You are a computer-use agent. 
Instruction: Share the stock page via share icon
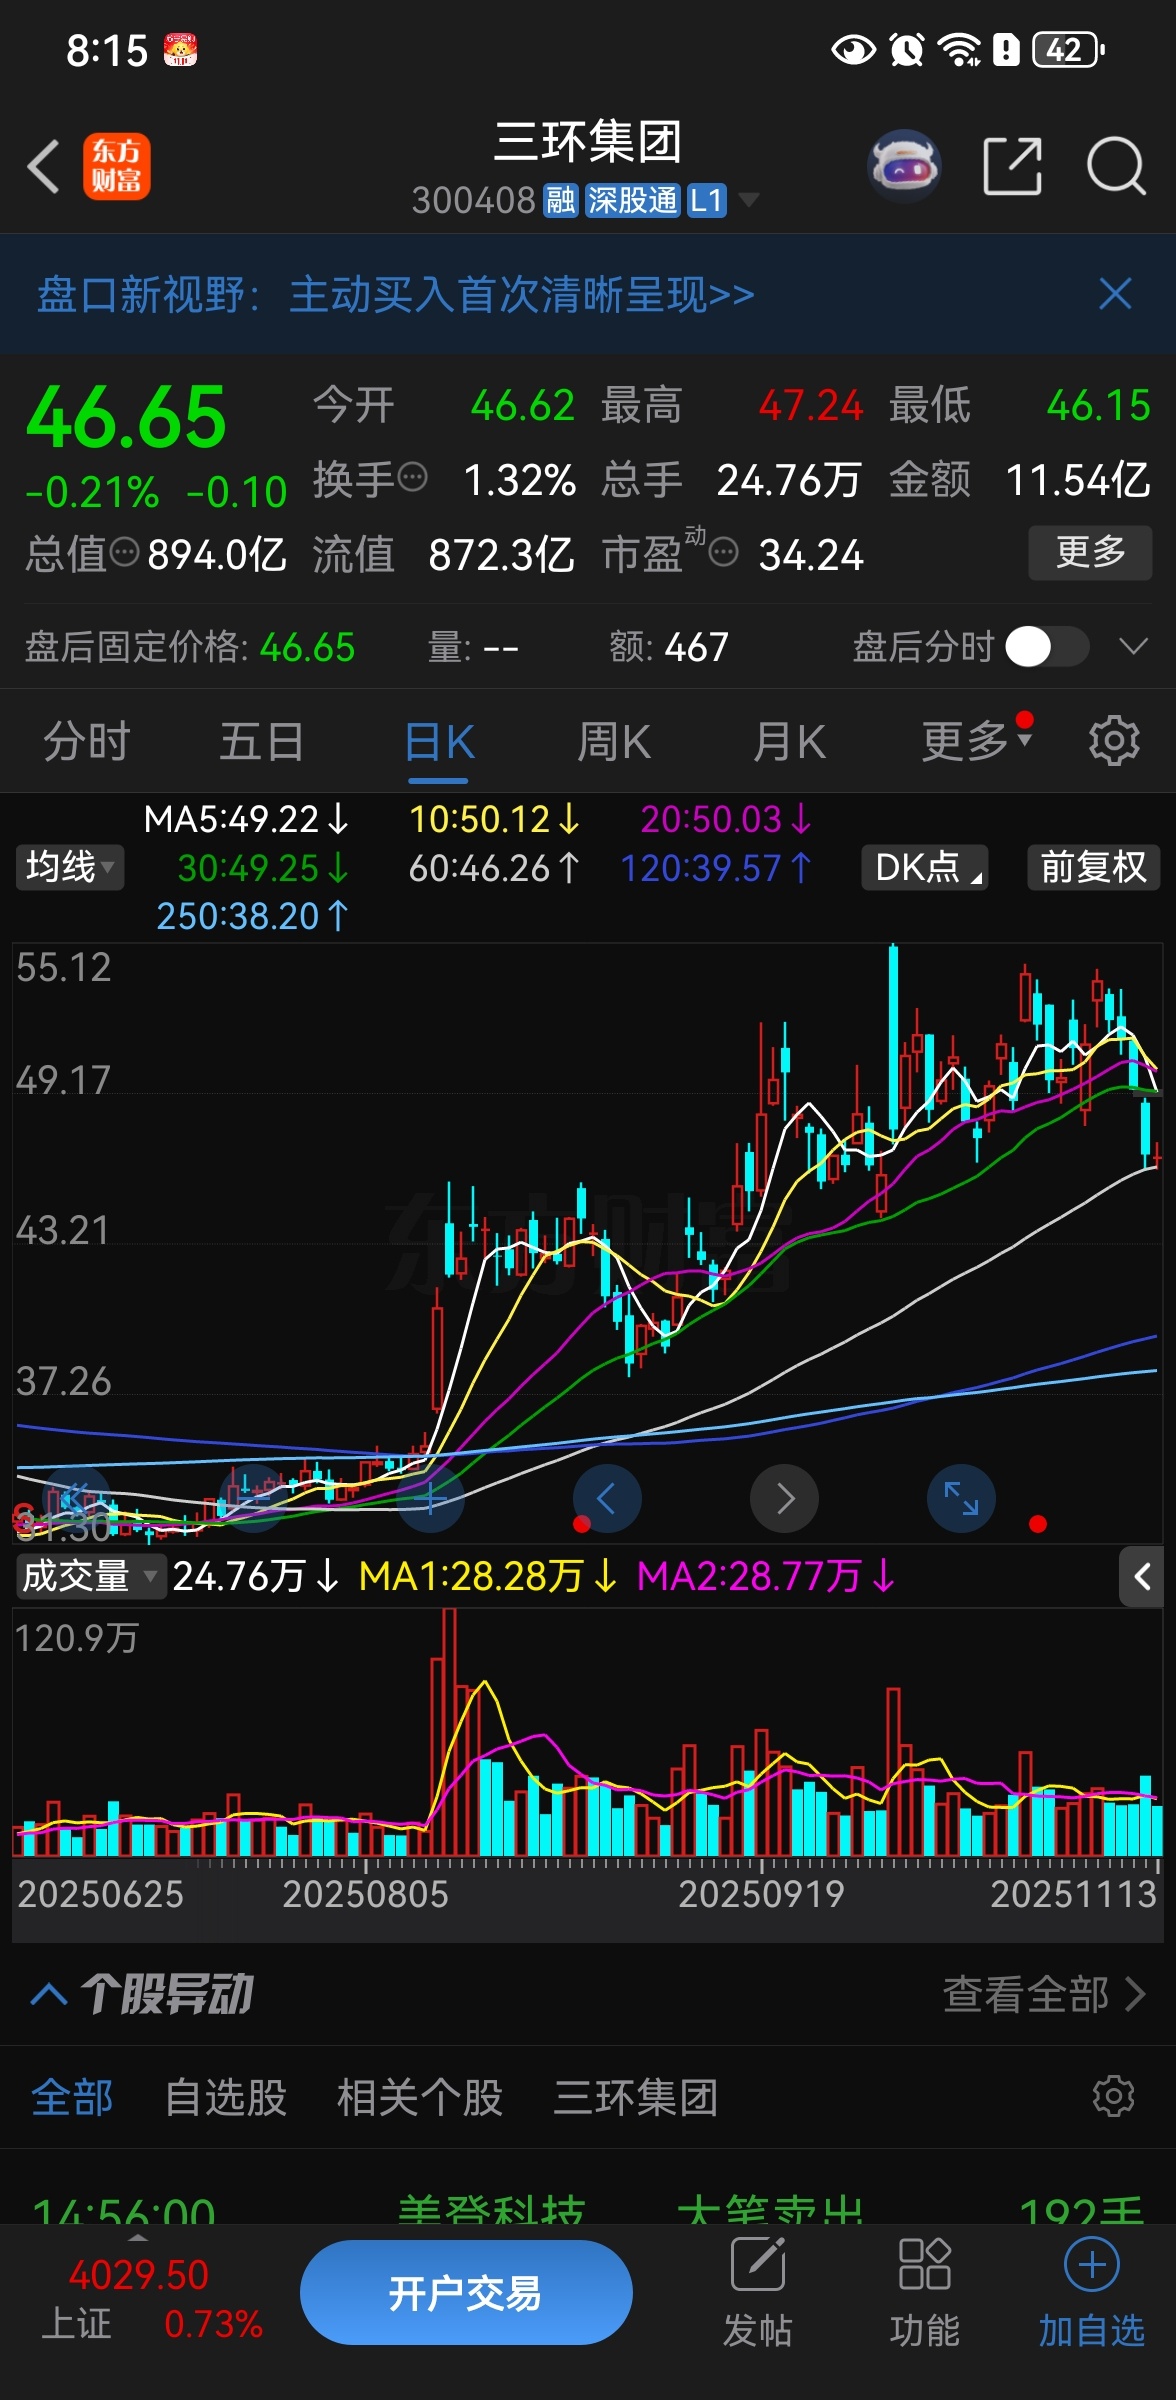pos(1012,166)
